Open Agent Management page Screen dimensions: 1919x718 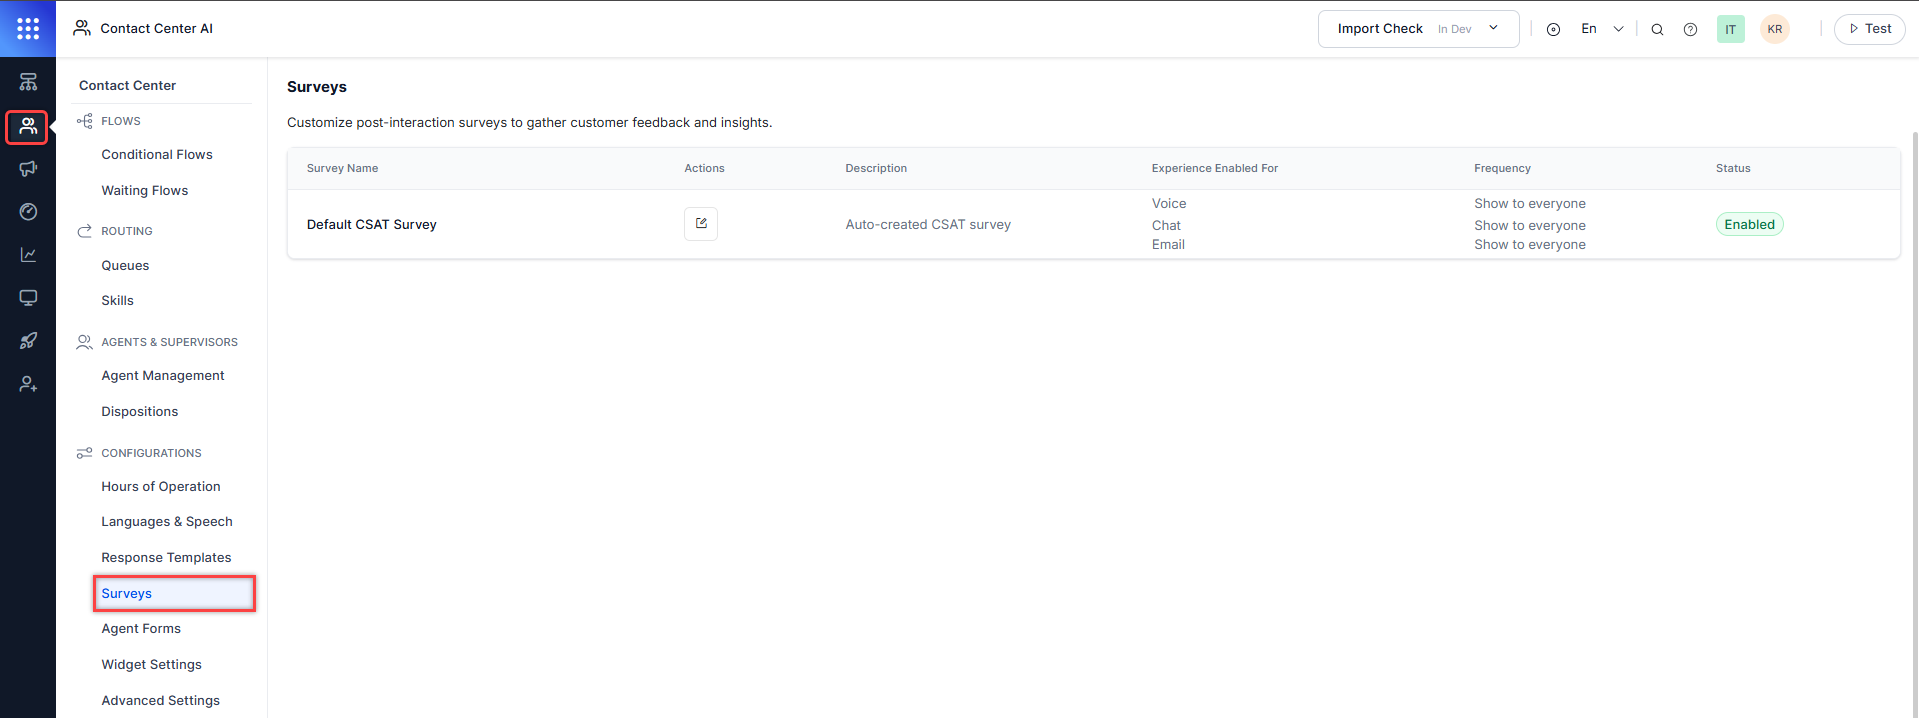pyautogui.click(x=163, y=376)
